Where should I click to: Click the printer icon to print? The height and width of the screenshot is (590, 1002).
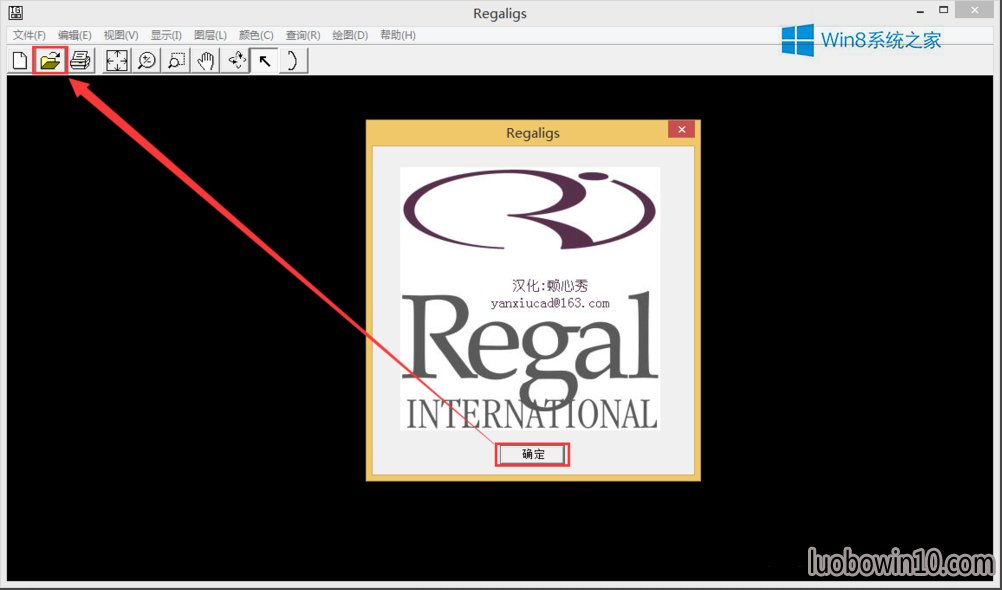tap(81, 61)
